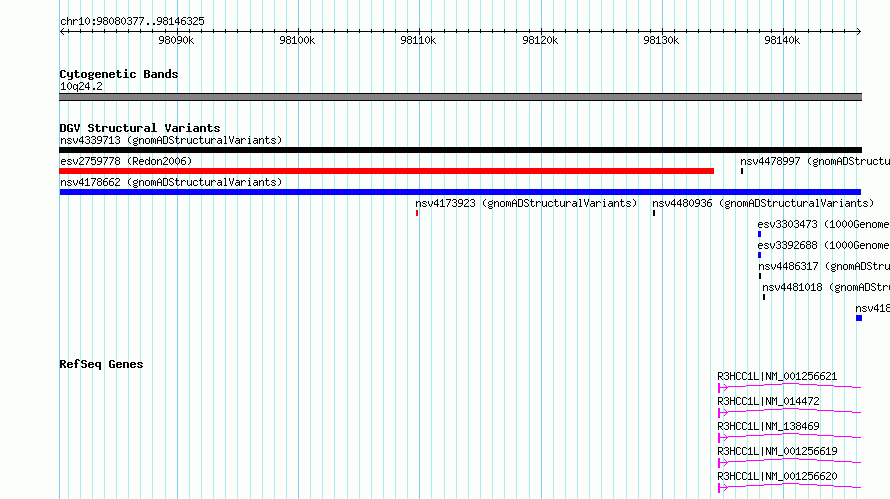Select the Cytogenetic Bands track heading
Screen dimensions: 890x499
coord(119,74)
